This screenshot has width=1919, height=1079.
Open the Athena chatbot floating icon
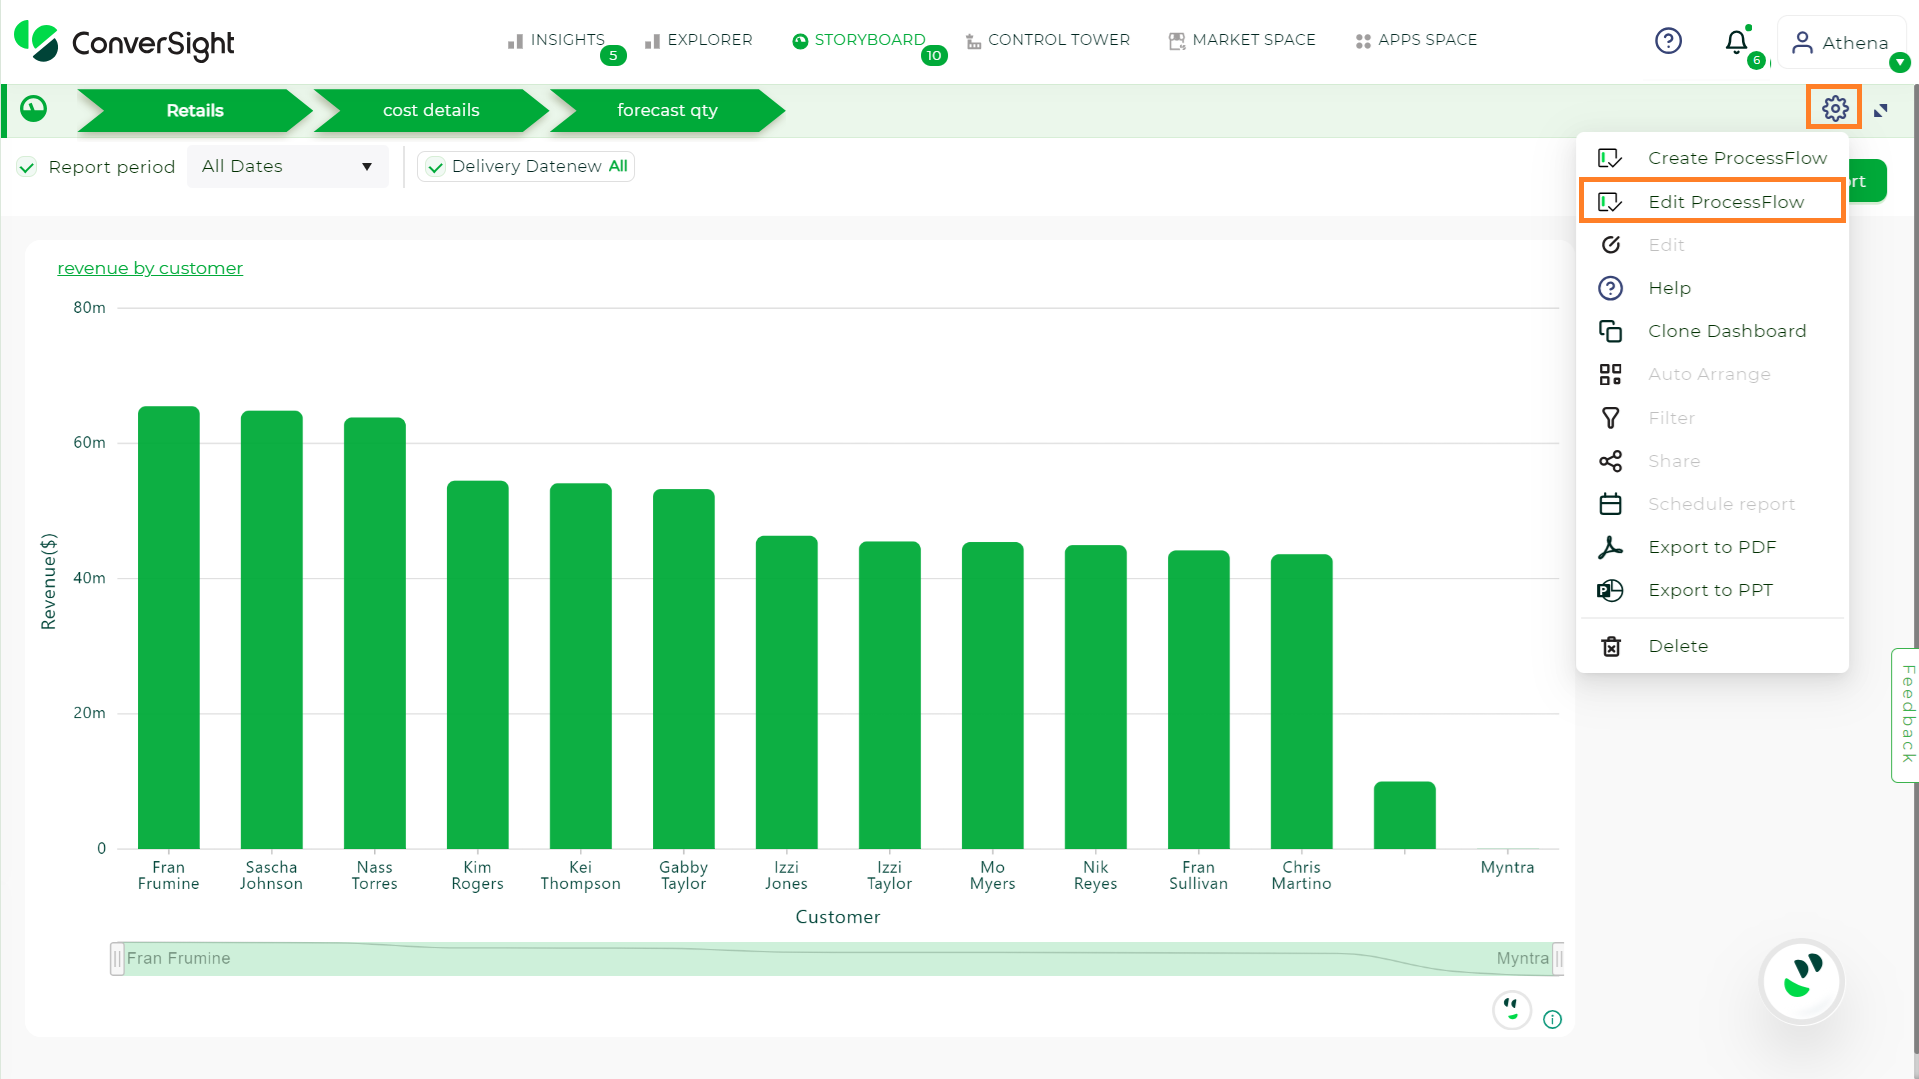coord(1802,981)
